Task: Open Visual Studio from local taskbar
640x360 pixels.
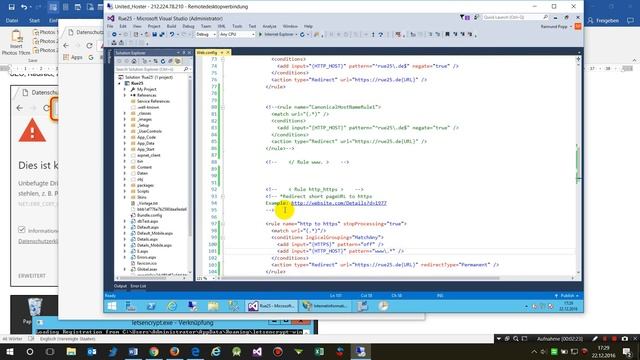Action: click(257, 352)
